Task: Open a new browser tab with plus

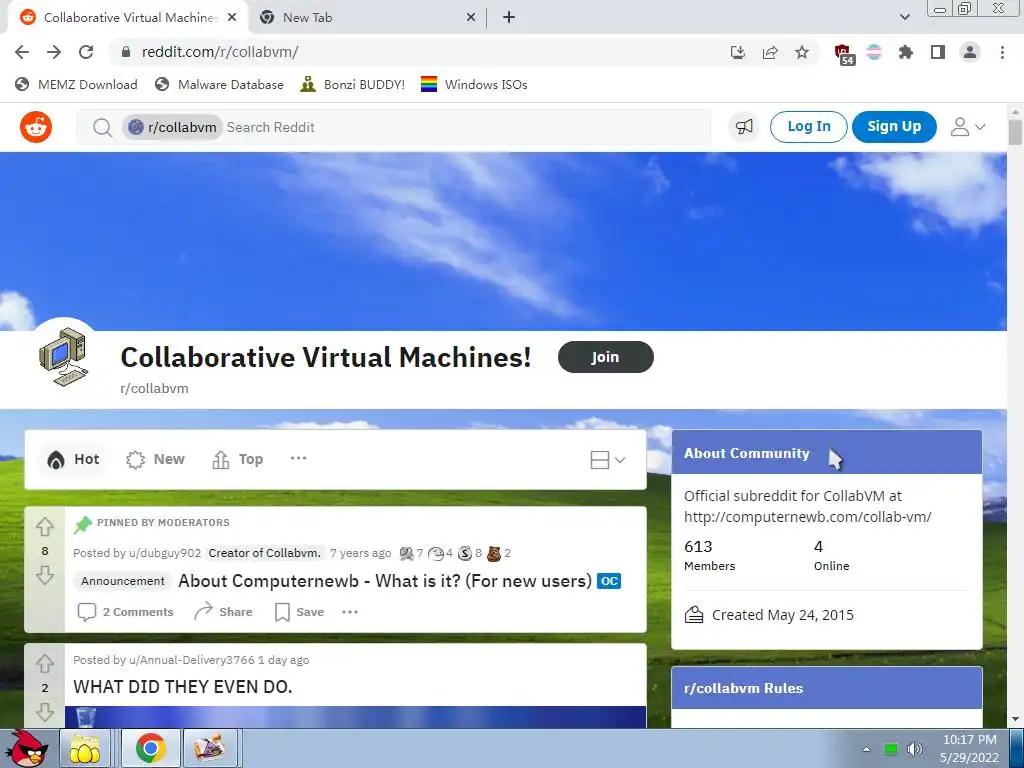Action: coord(509,18)
